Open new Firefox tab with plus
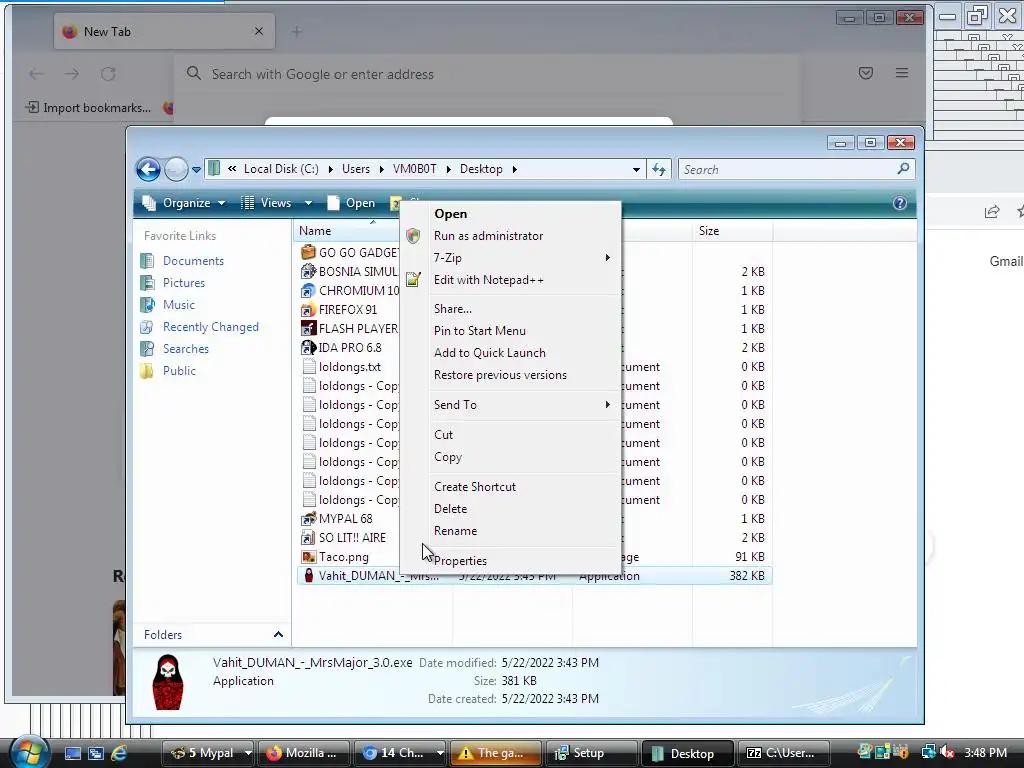 pos(296,31)
